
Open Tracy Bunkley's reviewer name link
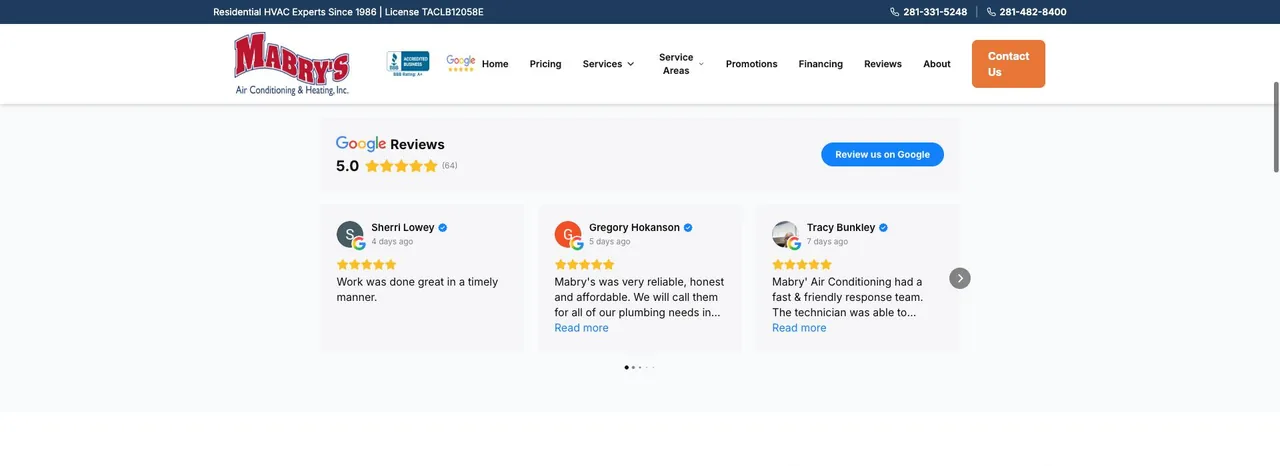(x=841, y=228)
